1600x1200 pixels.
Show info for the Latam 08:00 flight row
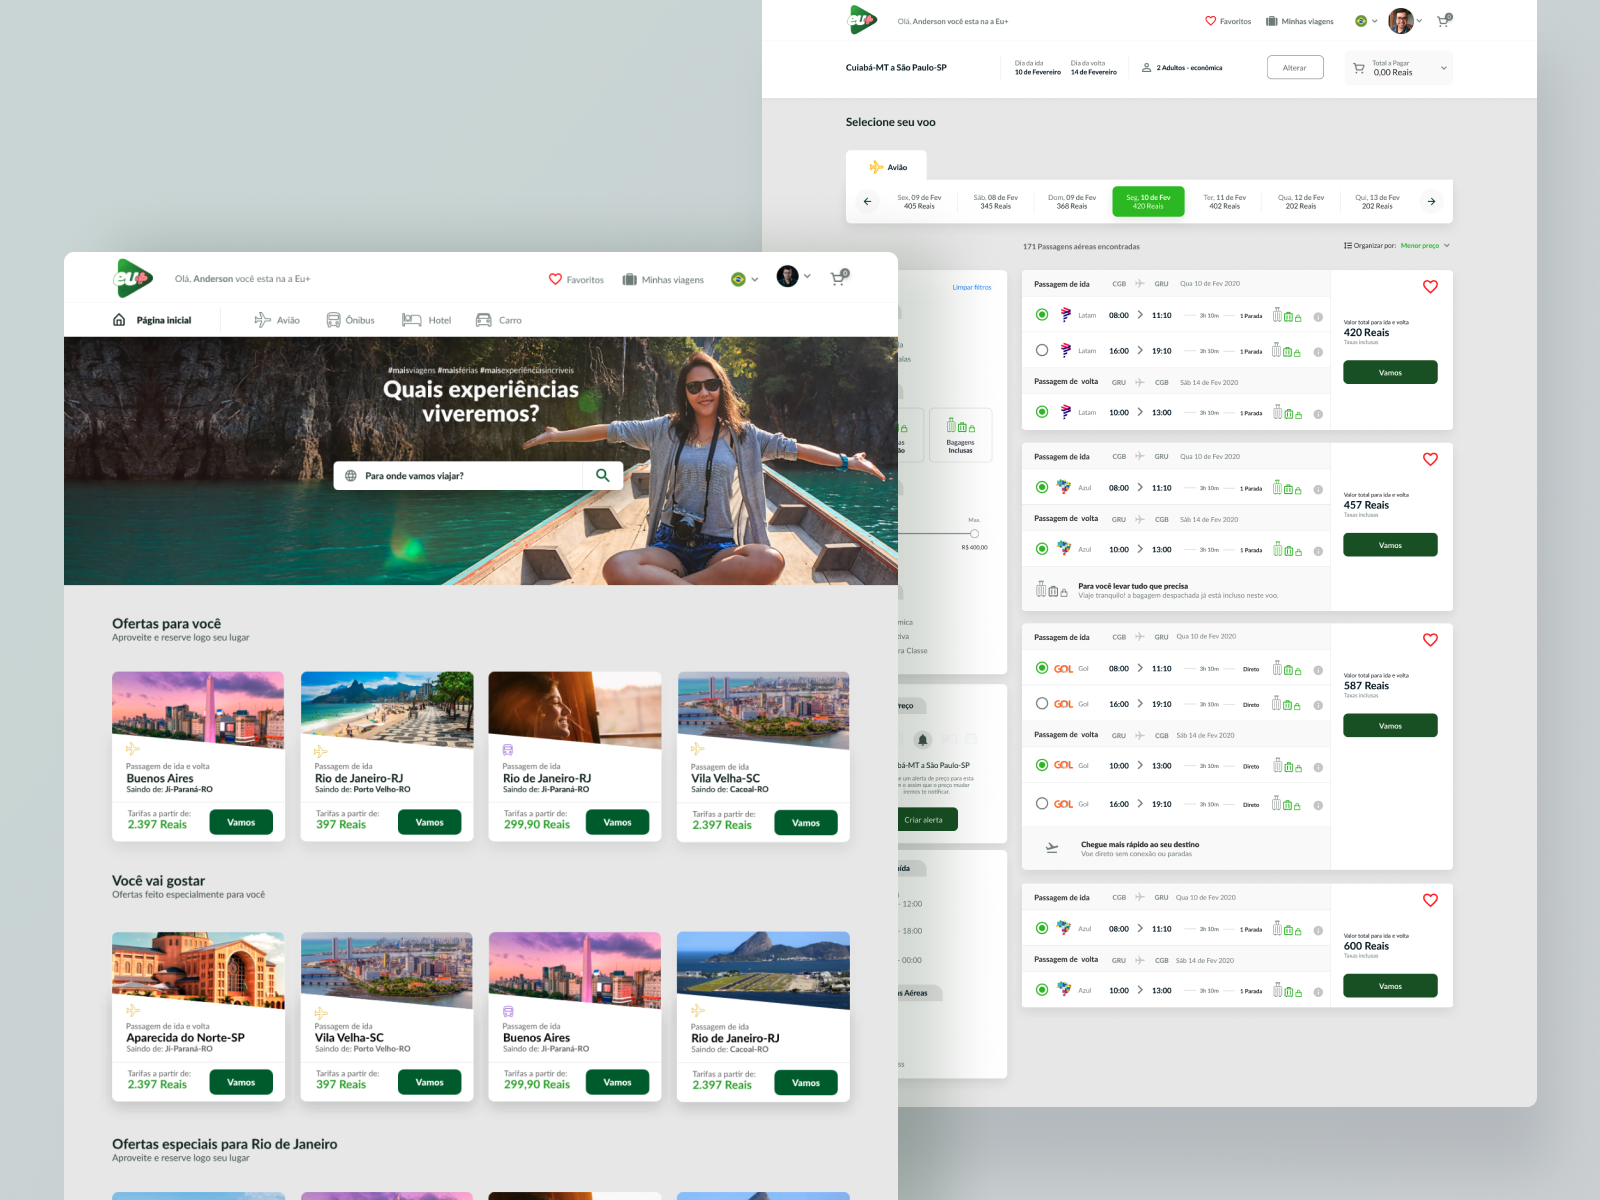1318,317
